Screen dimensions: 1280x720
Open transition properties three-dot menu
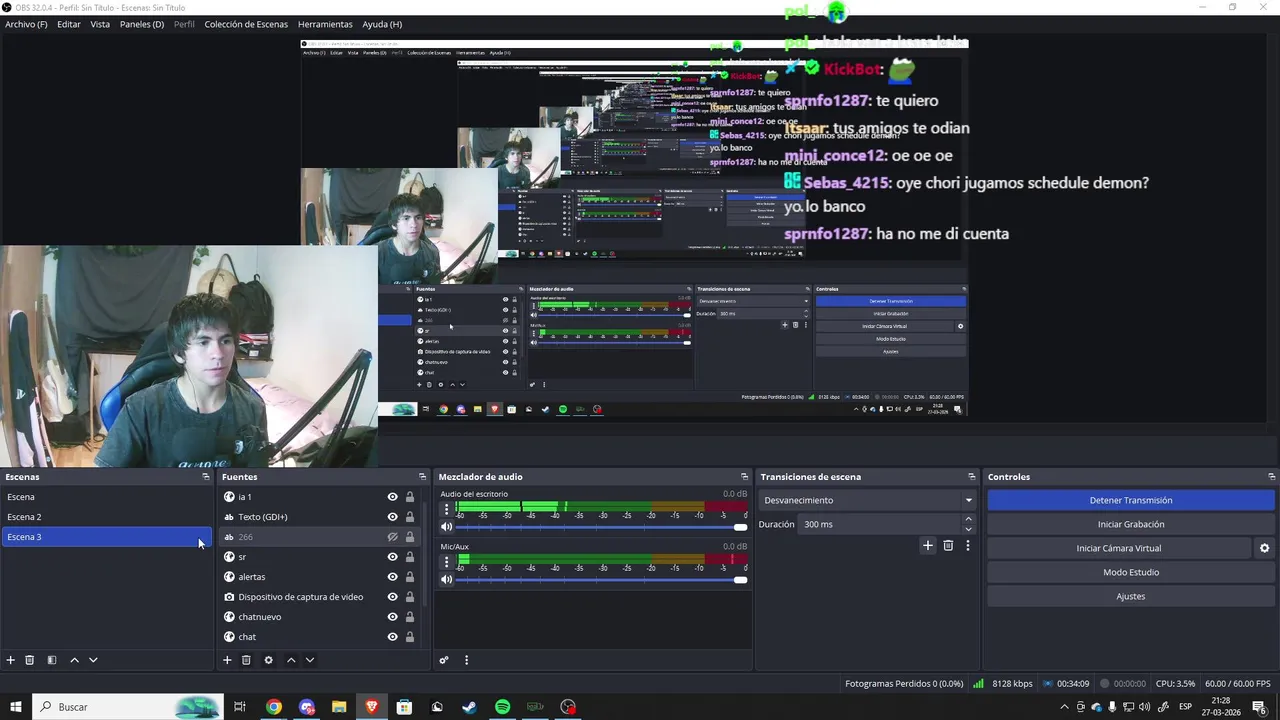(968, 546)
